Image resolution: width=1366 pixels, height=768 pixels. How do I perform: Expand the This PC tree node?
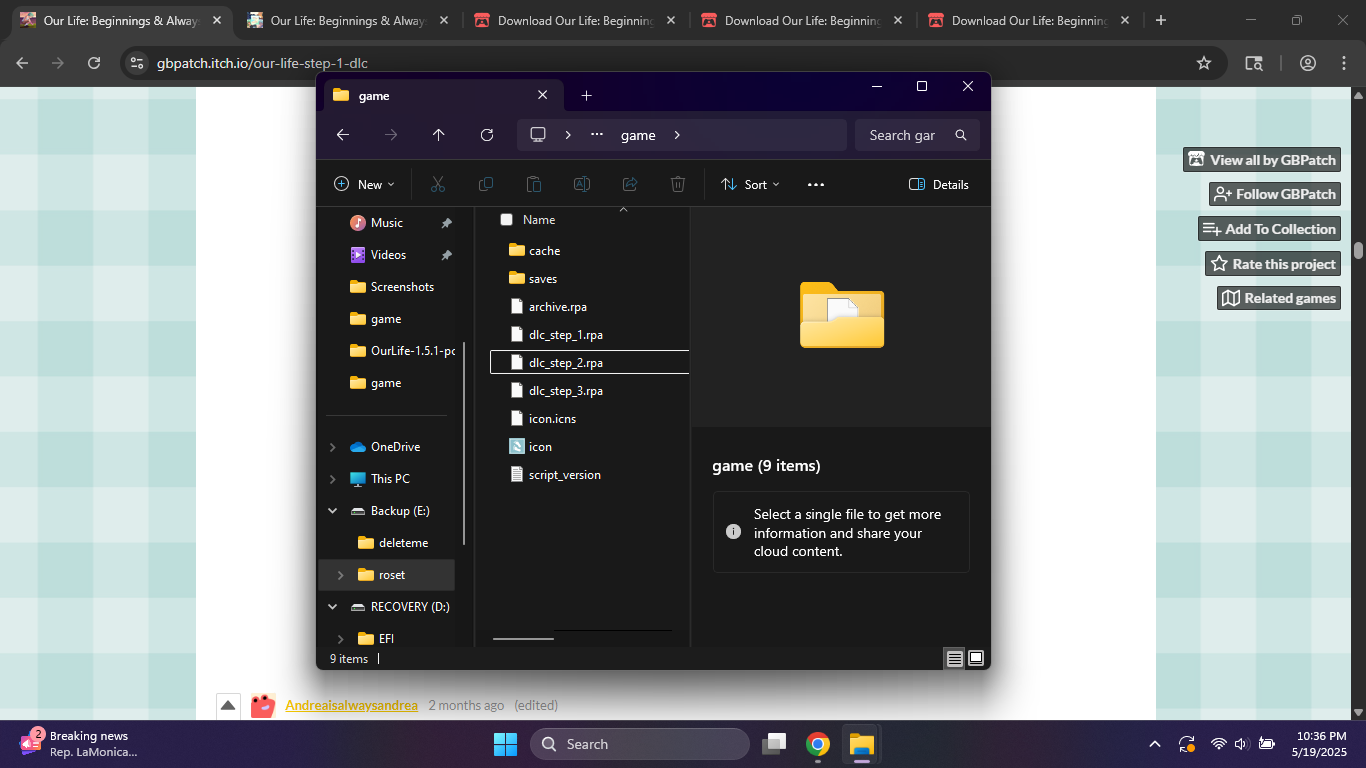point(332,479)
